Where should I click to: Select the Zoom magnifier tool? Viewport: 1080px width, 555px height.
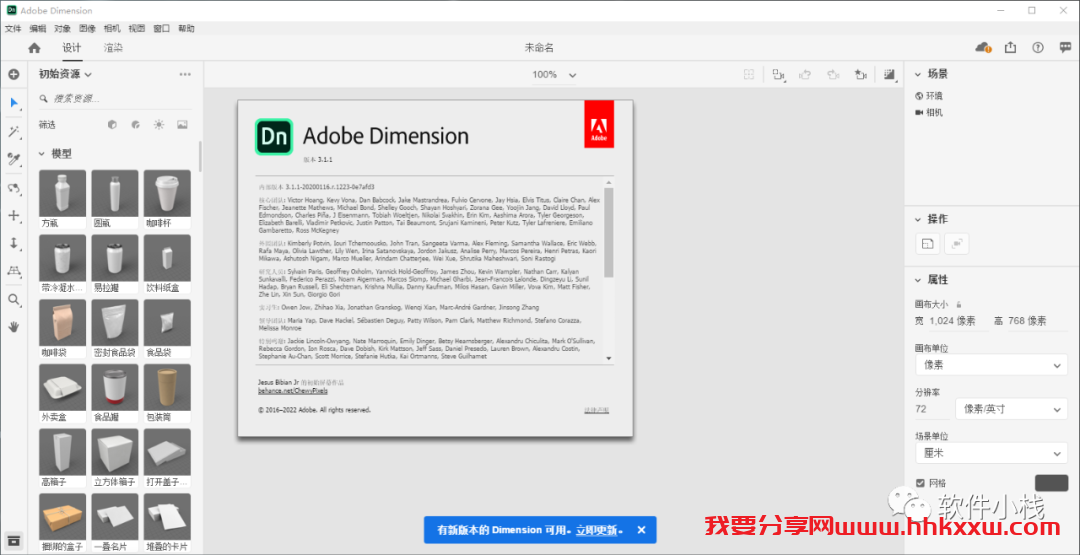pos(13,300)
